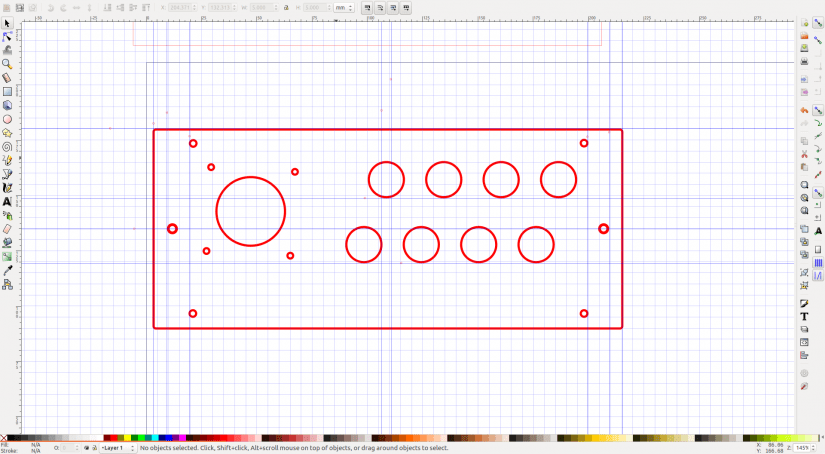The height and width of the screenshot is (454, 825).
Task: Toggle the width-height lock ratio button
Action: point(286,8)
